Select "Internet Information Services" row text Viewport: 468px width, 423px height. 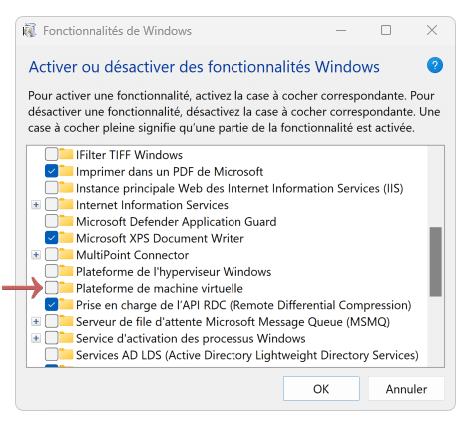tap(152, 205)
